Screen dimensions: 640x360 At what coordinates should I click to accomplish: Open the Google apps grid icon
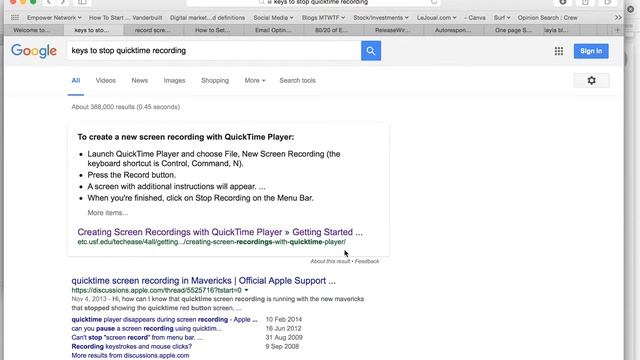pyautogui.click(x=559, y=51)
